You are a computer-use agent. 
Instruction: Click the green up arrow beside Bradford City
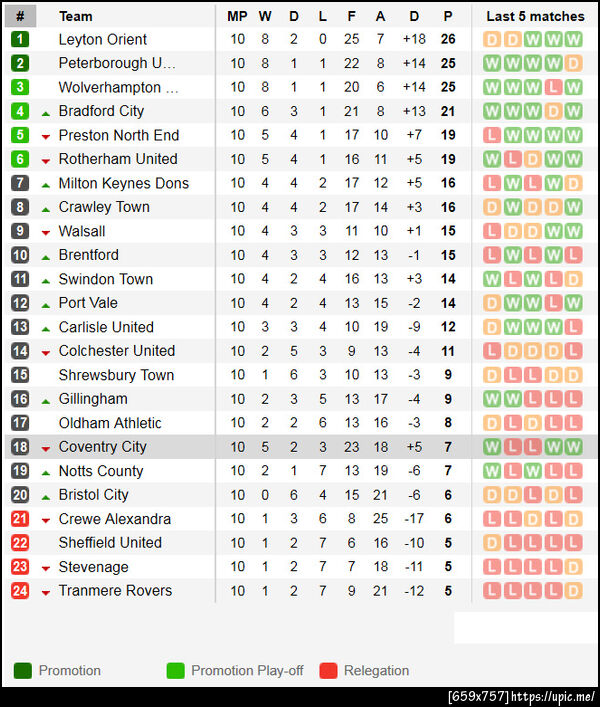(x=46, y=112)
